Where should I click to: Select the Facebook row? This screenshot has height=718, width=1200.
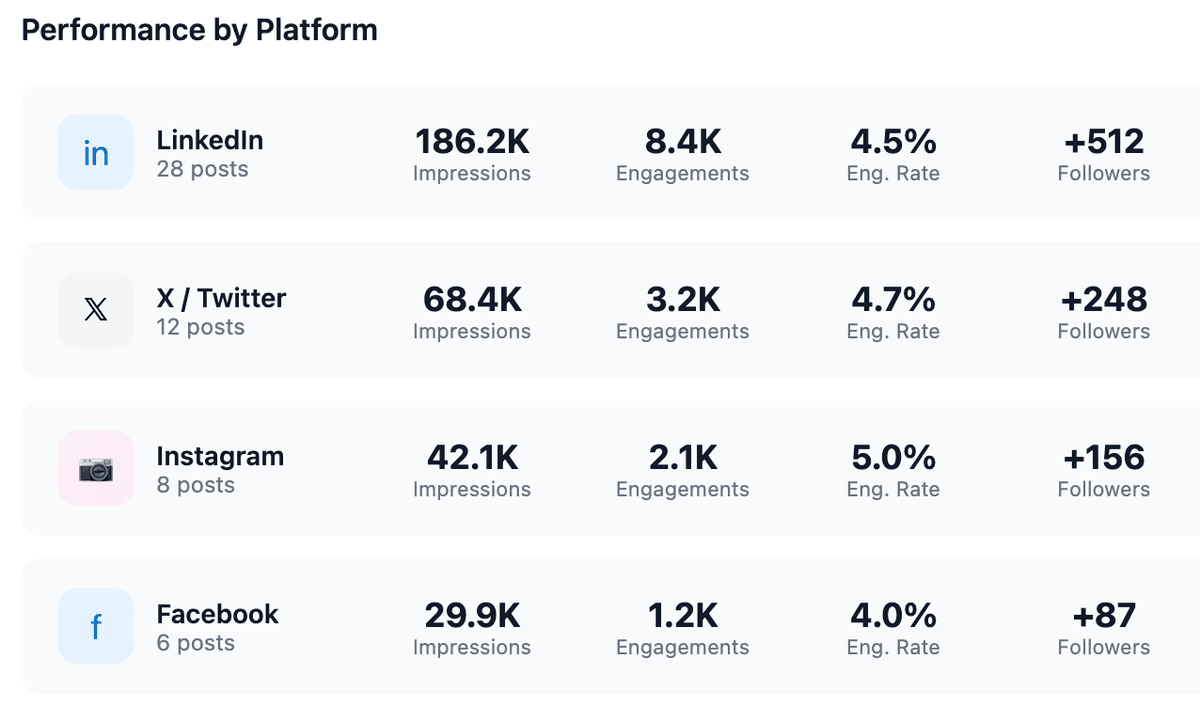[600, 626]
